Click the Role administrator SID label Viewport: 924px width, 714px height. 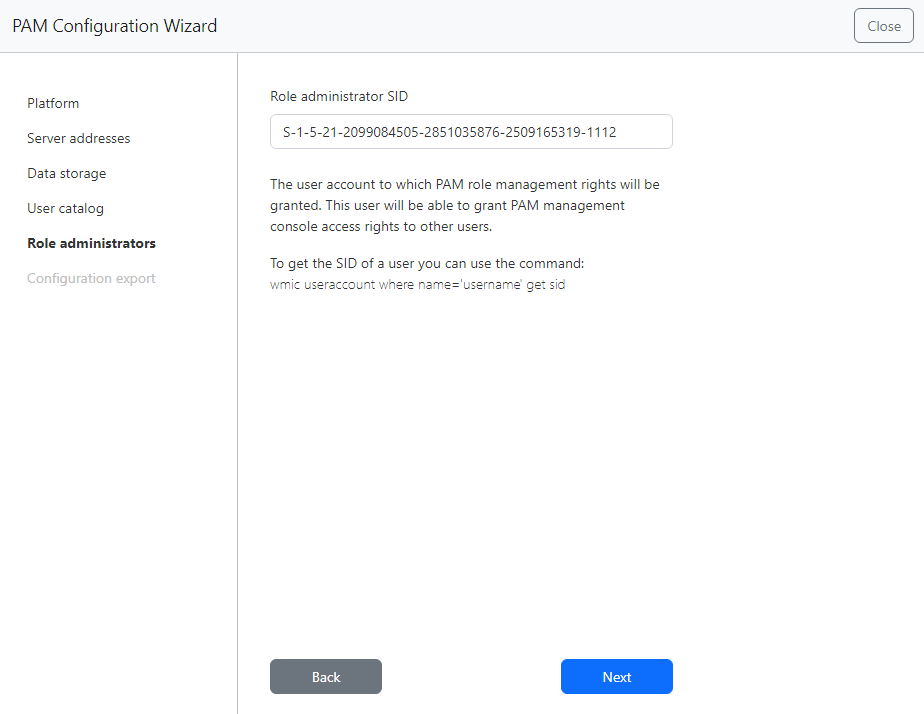tap(339, 97)
